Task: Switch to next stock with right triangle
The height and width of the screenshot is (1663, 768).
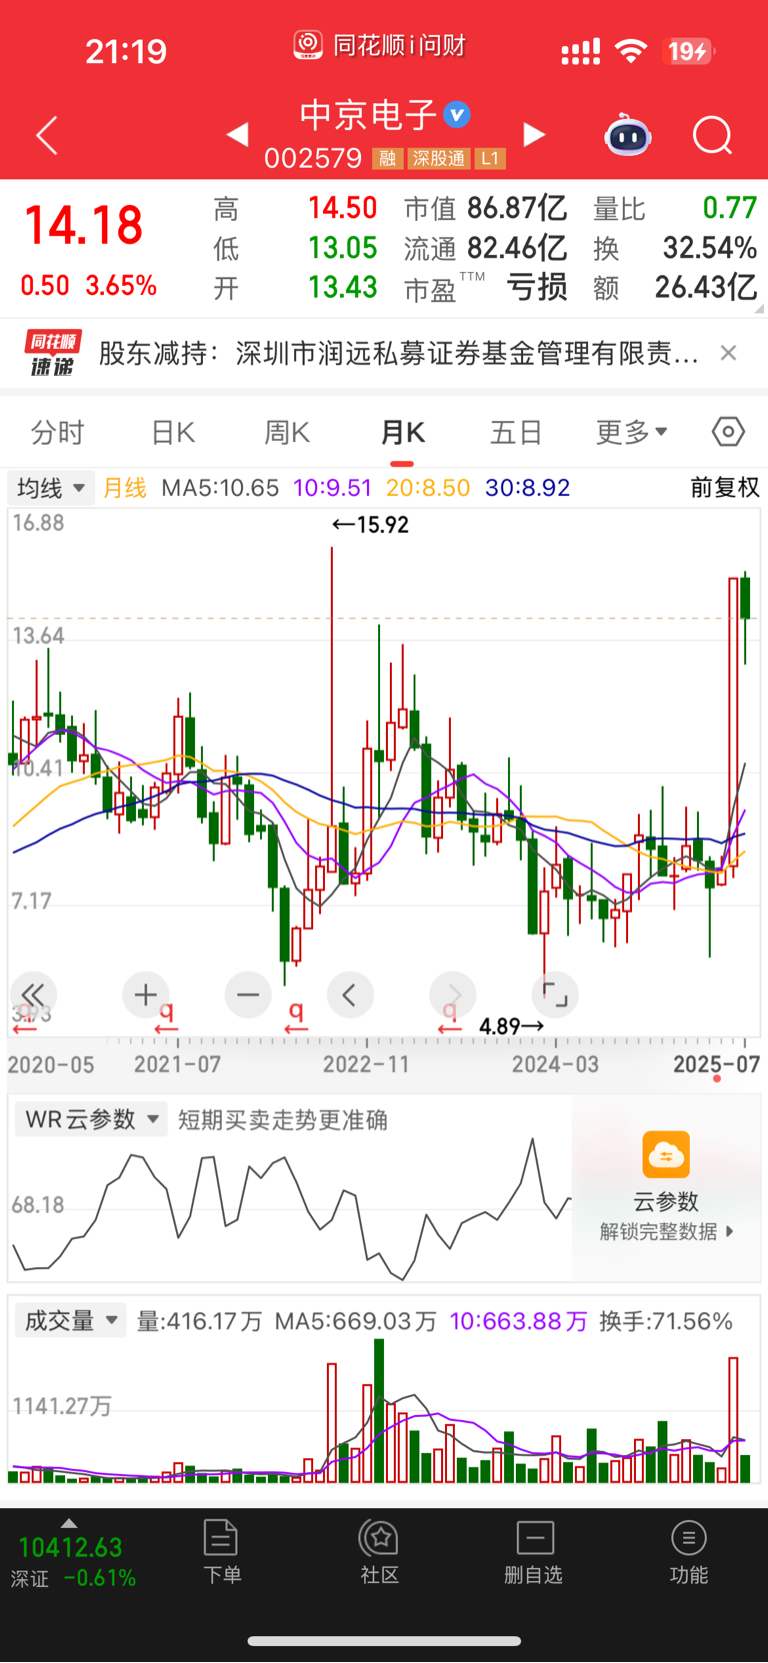Action: tap(535, 134)
